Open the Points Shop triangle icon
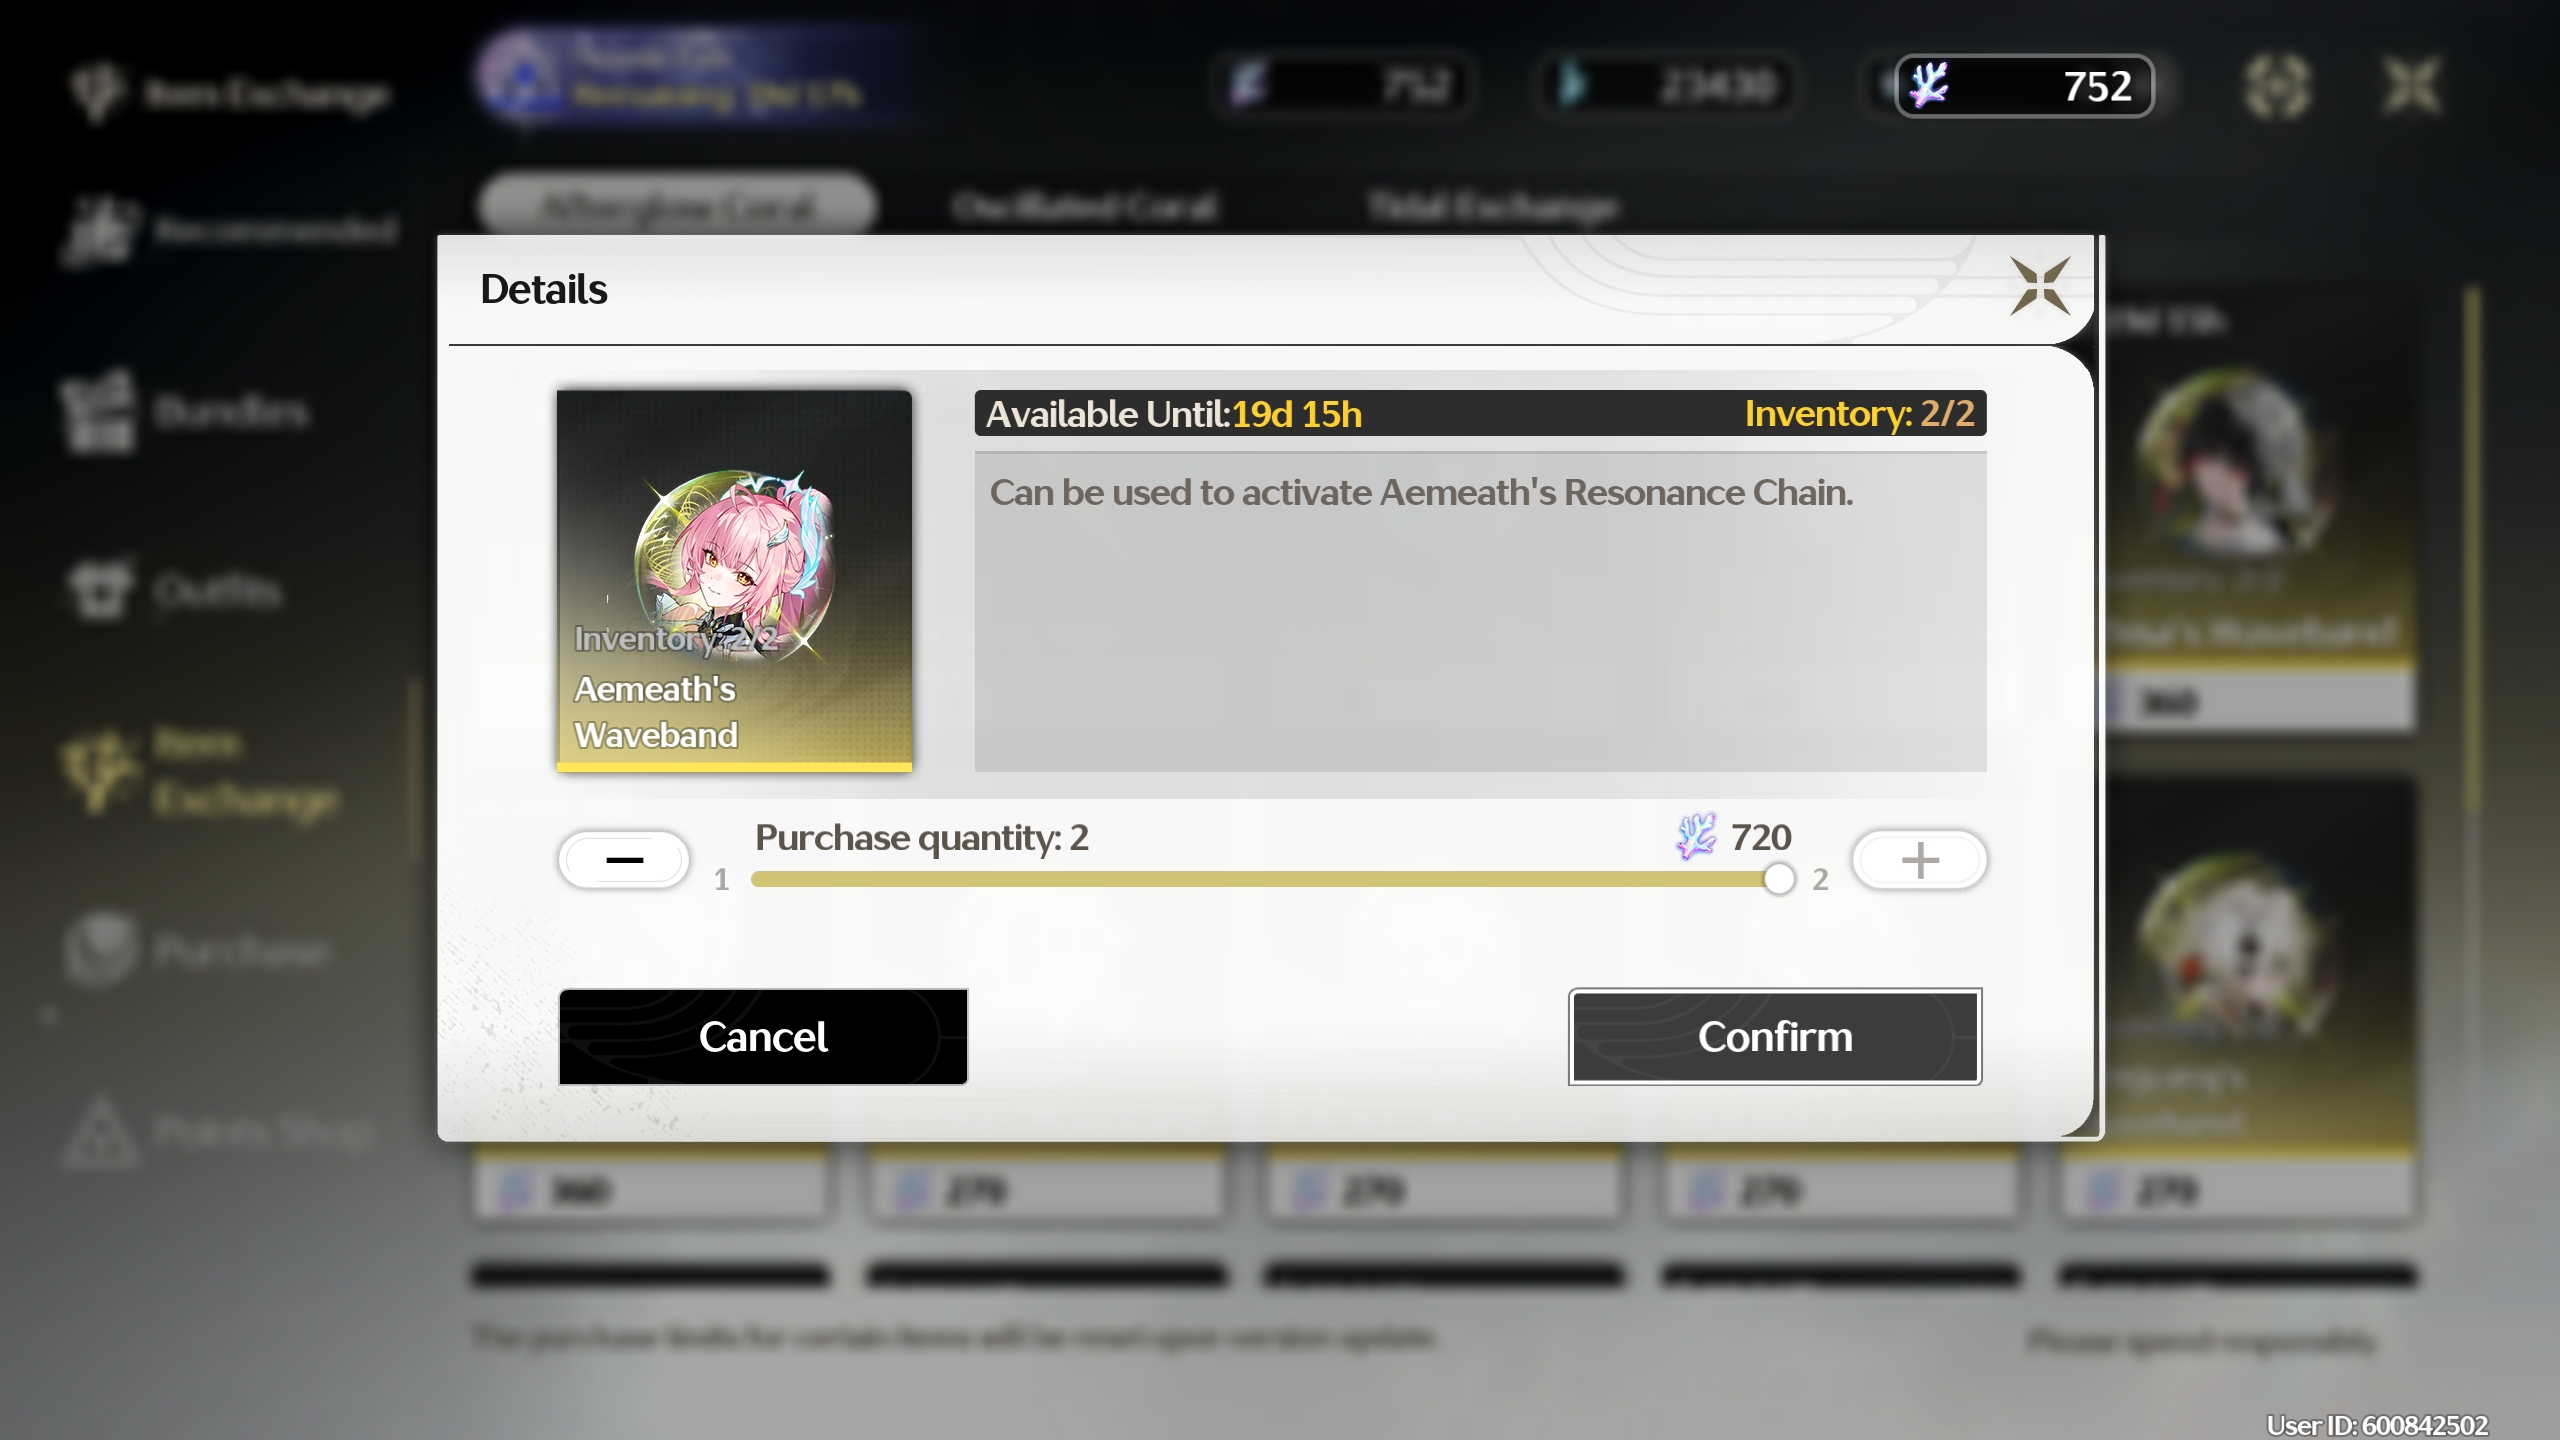Screen dimensions: 2560x1440 tap(100, 1132)
